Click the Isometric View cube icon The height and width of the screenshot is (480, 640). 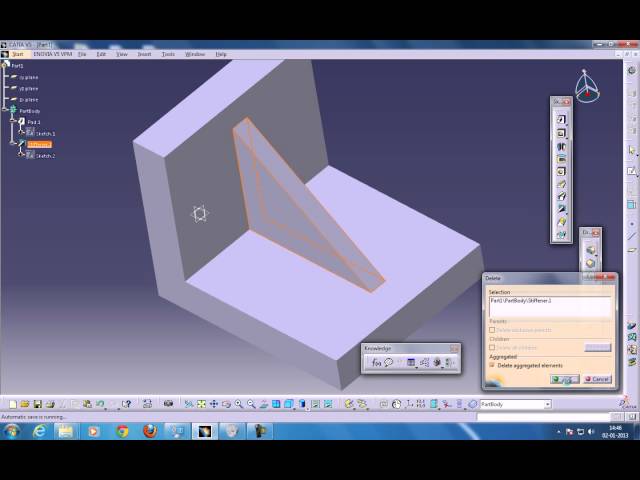[x=289, y=404]
